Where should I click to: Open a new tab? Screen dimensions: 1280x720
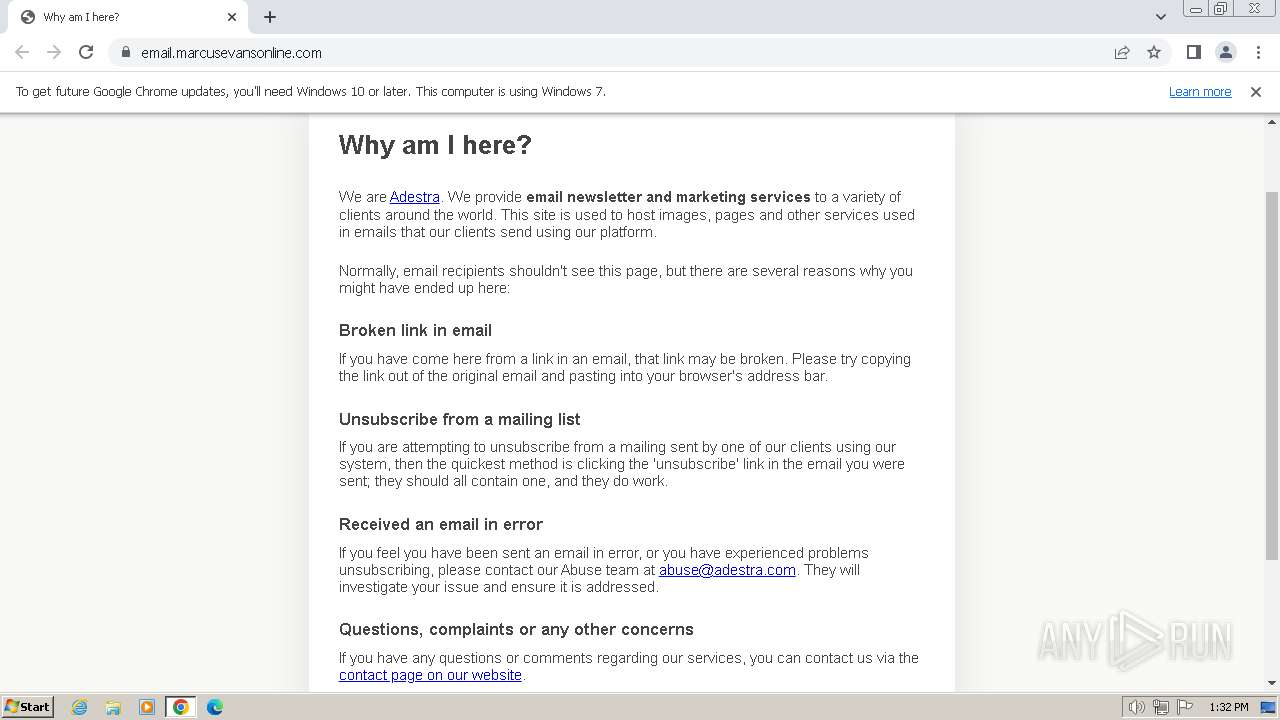point(270,17)
